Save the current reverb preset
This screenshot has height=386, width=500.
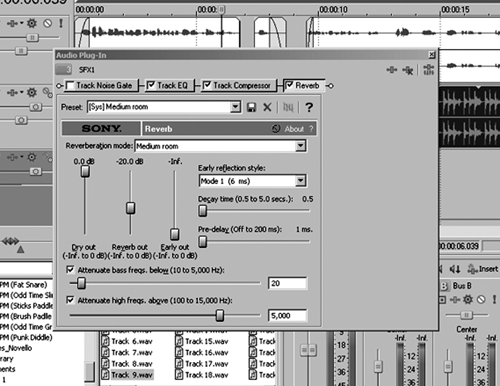251,107
